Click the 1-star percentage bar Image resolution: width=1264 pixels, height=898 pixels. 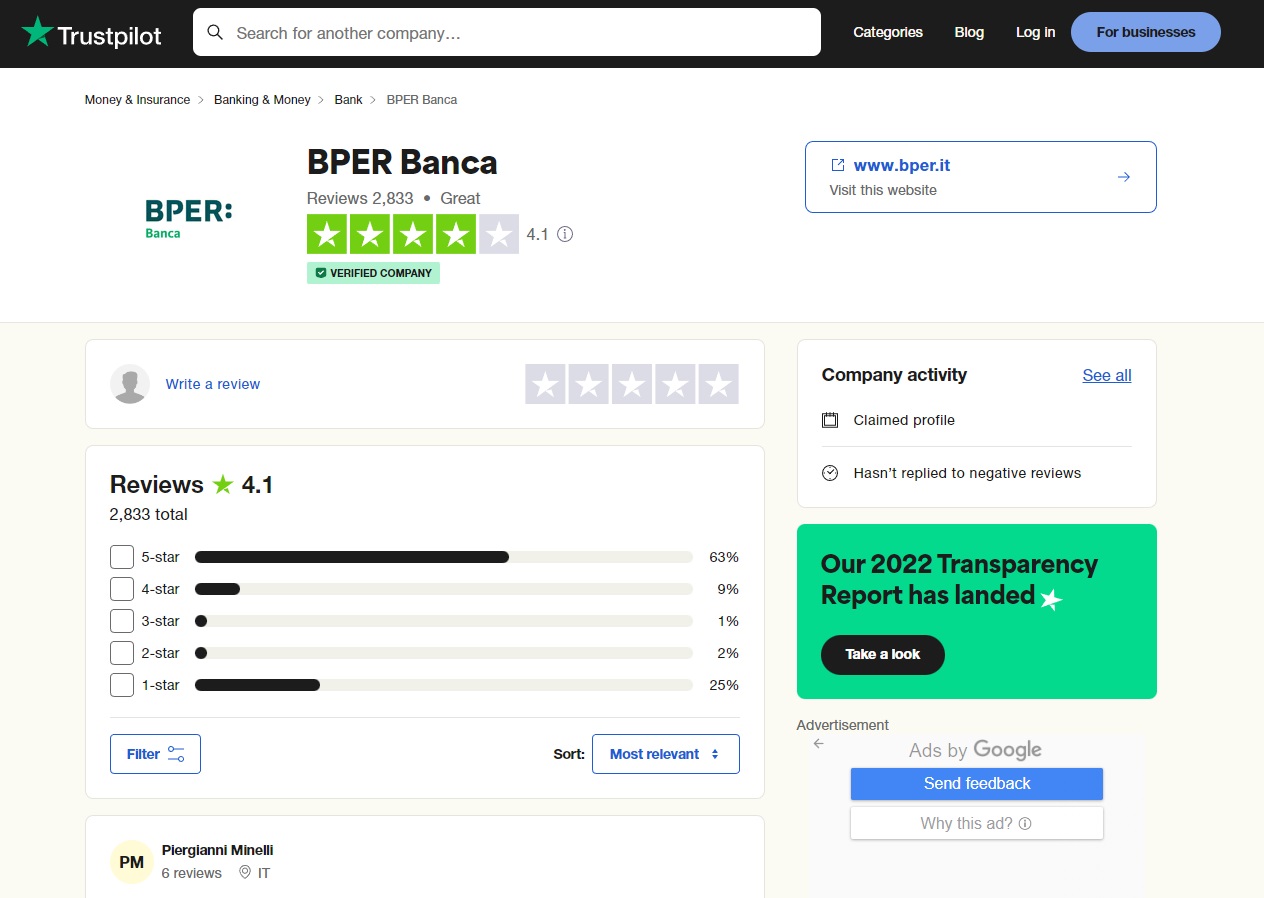(x=444, y=685)
